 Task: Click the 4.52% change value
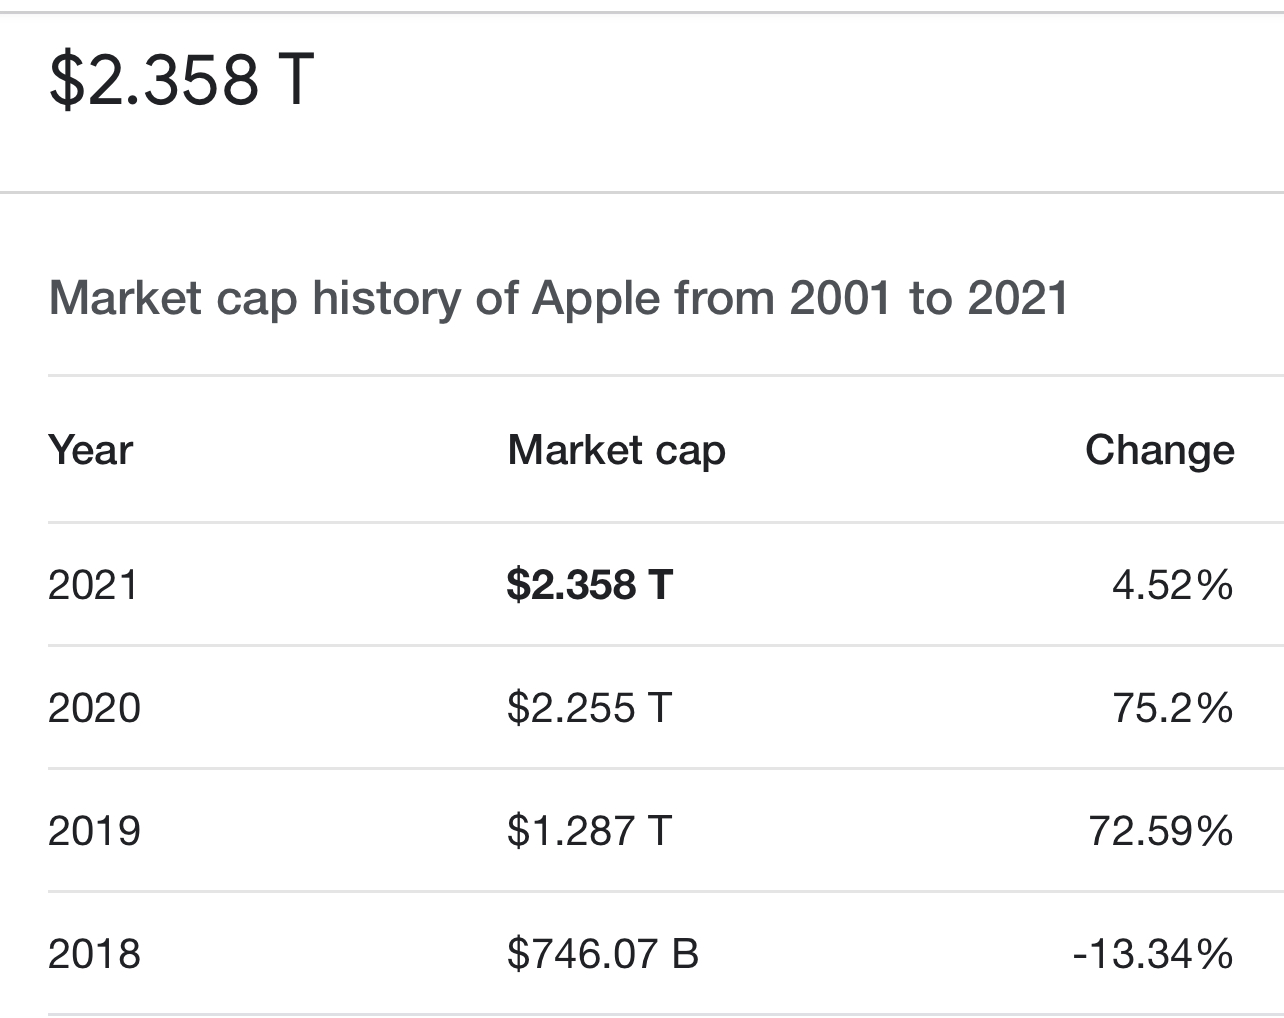coord(1172,585)
